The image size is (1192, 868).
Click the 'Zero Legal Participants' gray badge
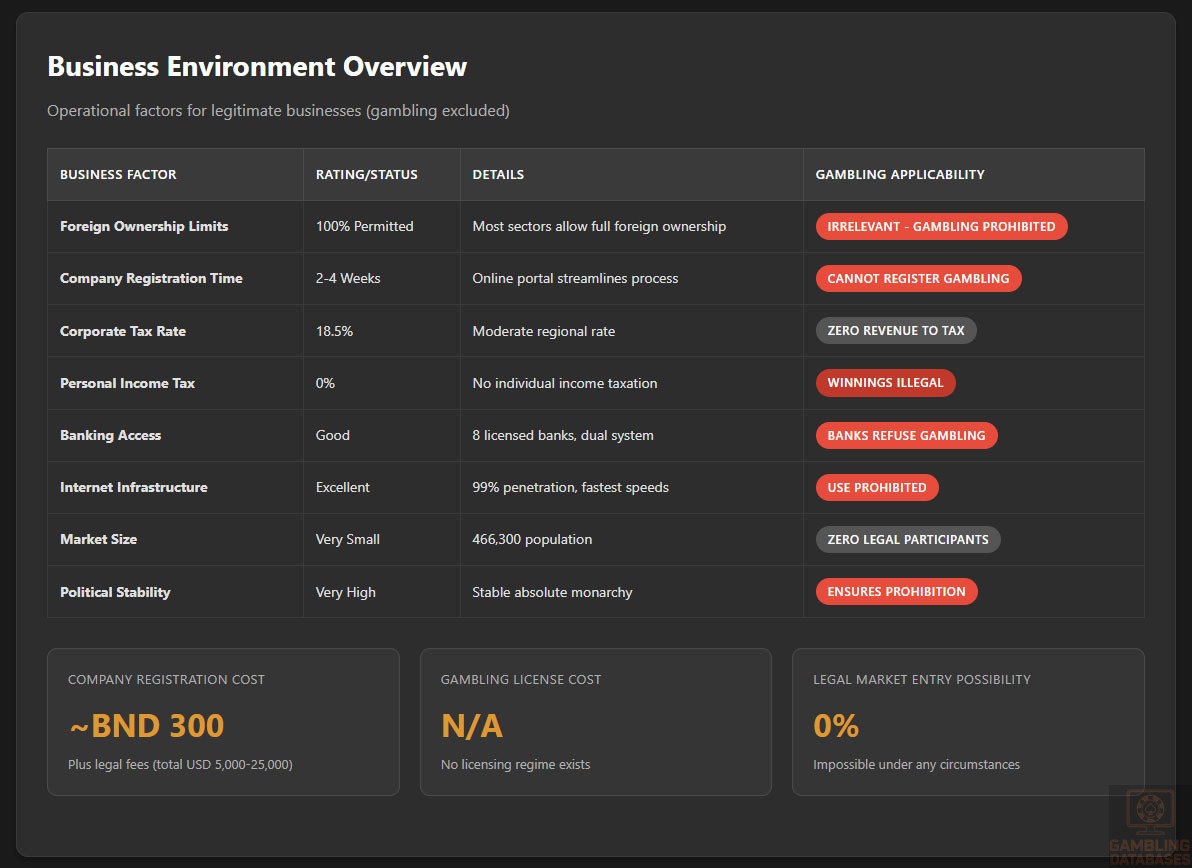point(907,540)
